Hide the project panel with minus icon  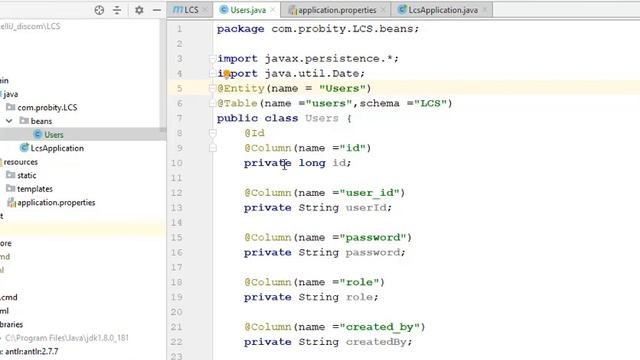pyautogui.click(x=157, y=10)
